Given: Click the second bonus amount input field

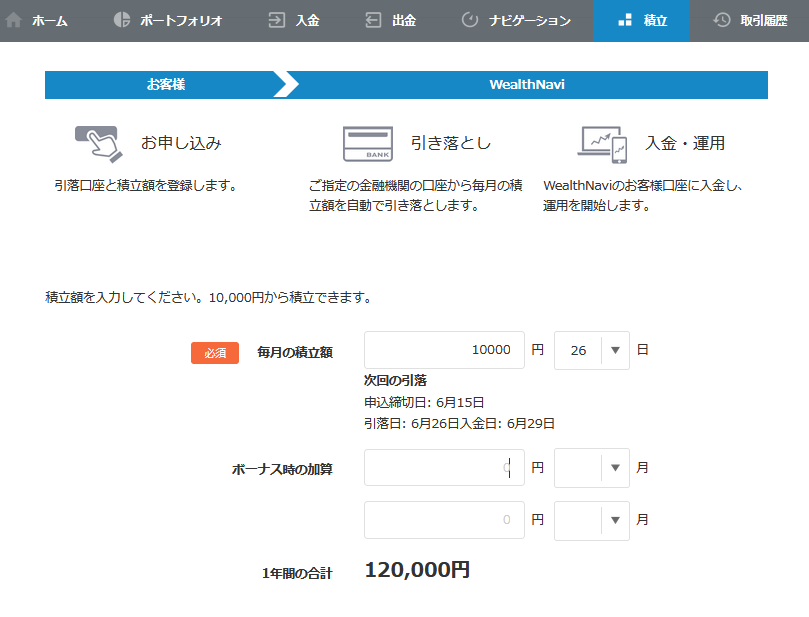Looking at the screenshot, I should coord(444,519).
